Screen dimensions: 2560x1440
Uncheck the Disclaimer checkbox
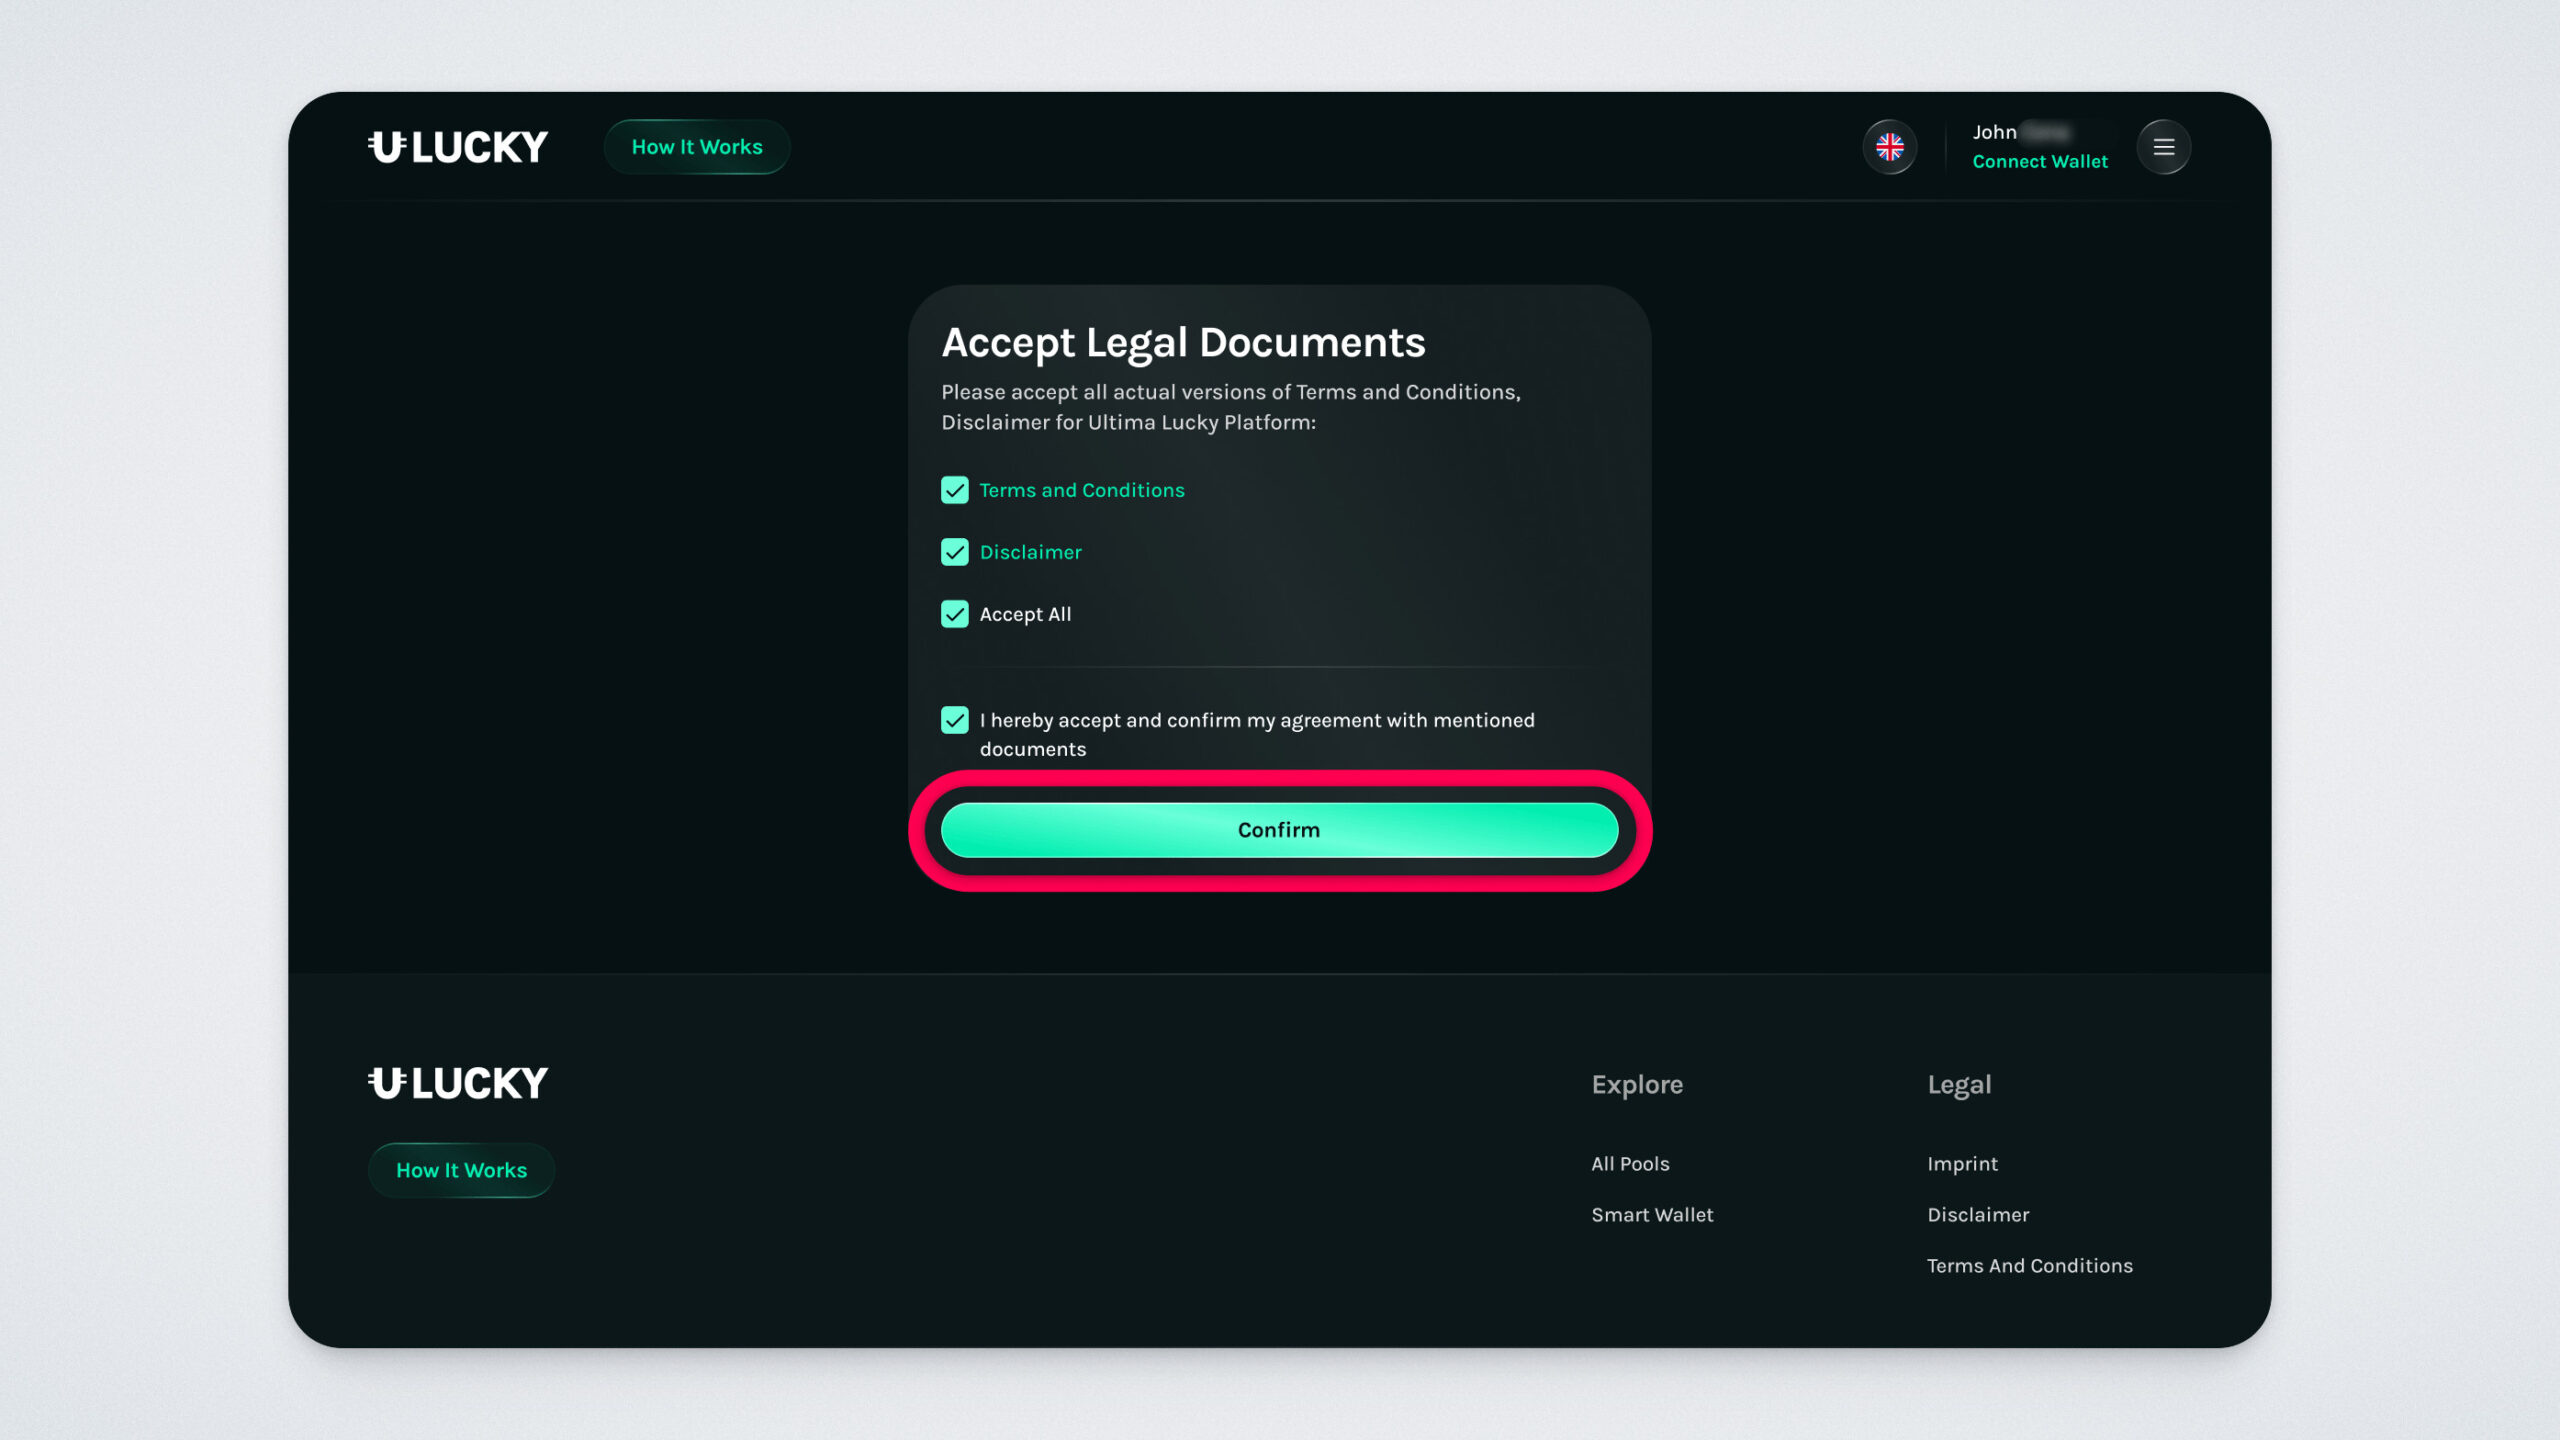(x=954, y=552)
